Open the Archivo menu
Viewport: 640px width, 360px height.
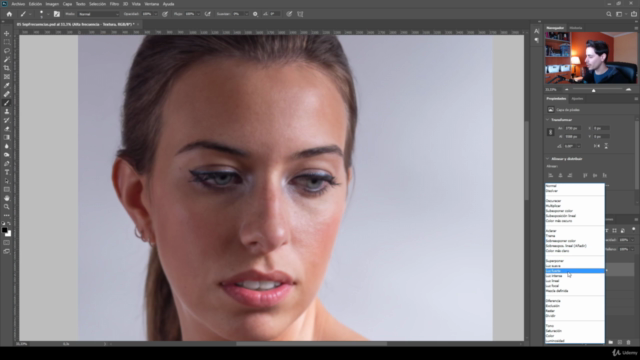tap(18, 4)
